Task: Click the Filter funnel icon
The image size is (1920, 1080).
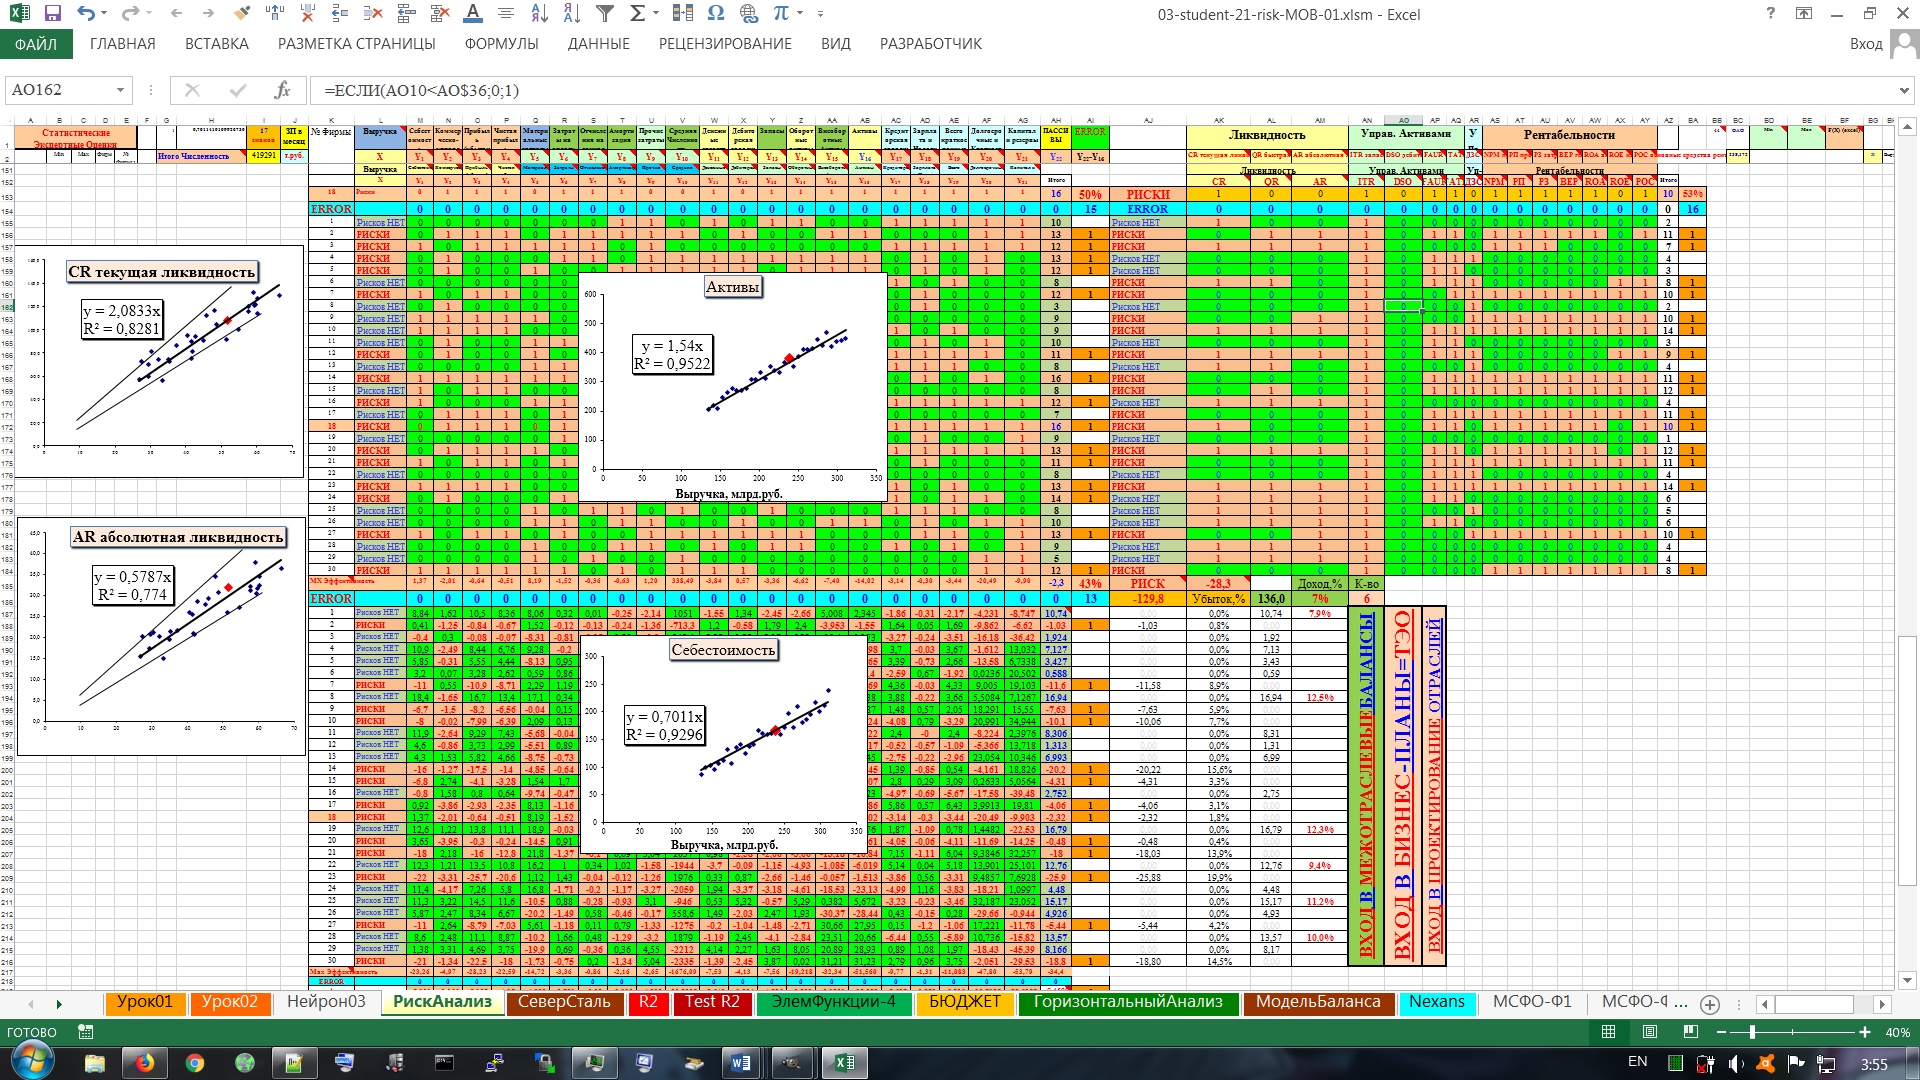Action: 605,14
